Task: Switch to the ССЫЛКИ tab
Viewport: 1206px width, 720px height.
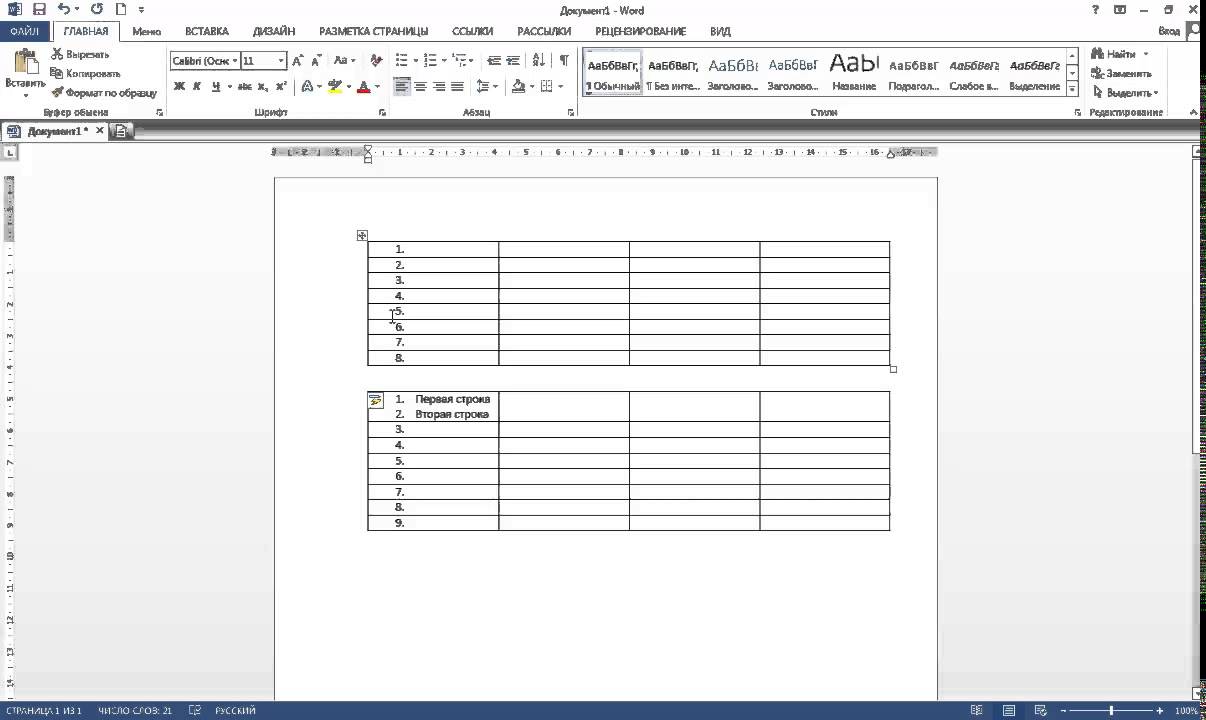Action: point(472,31)
